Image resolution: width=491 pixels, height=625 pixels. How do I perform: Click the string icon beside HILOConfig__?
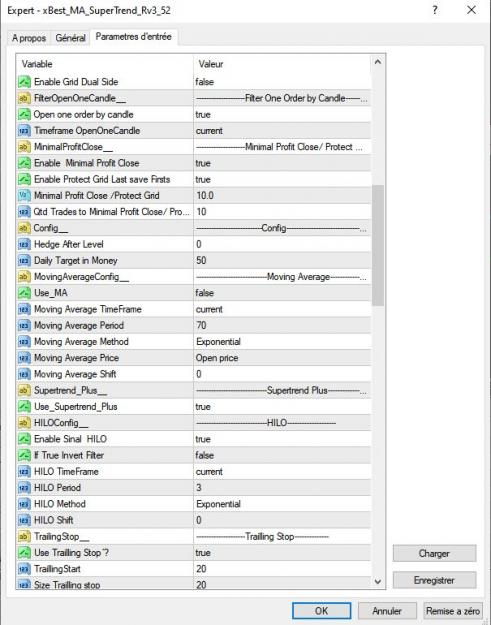[x=24, y=423]
